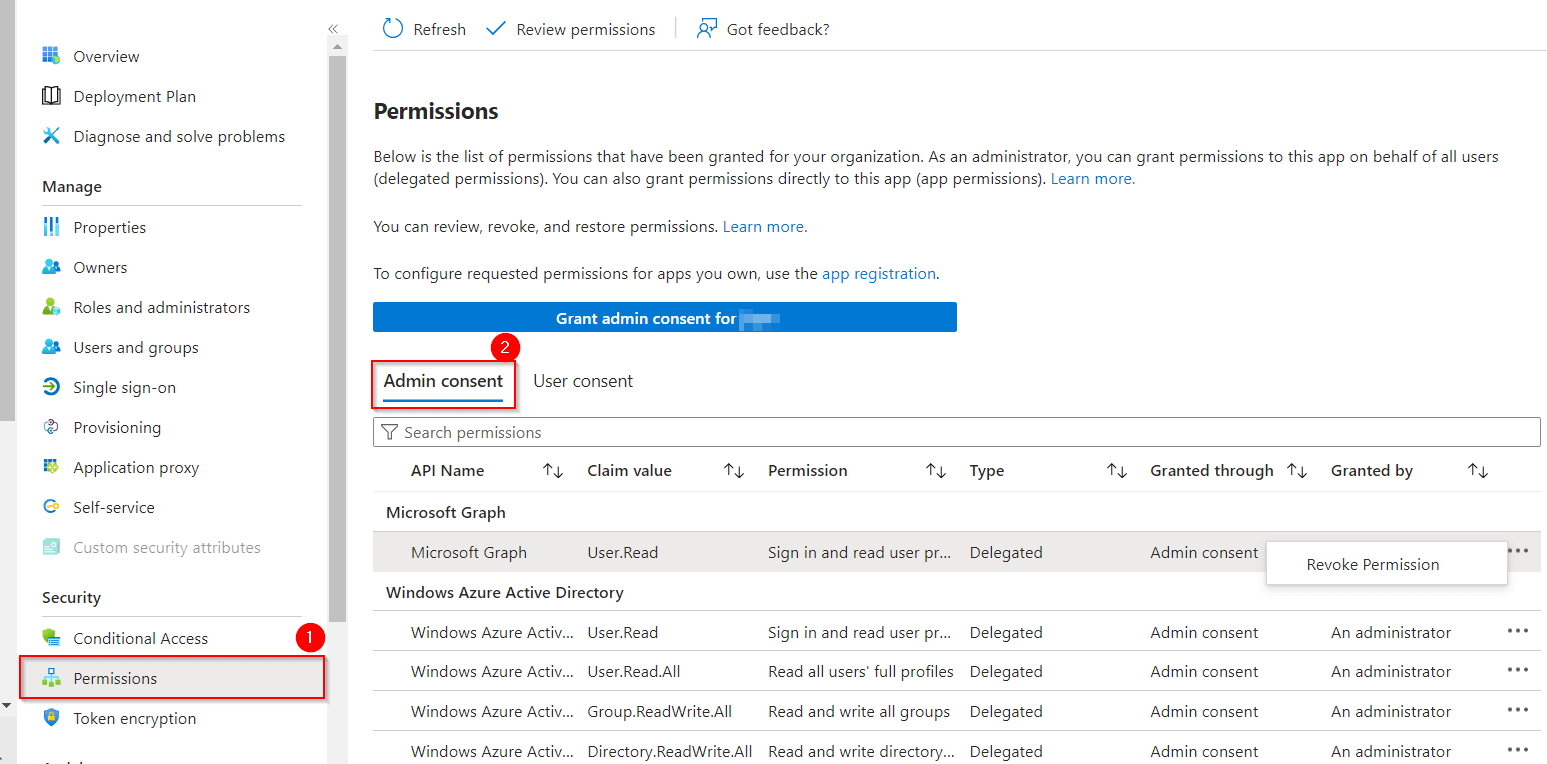Screen dimensions: 1547x764
Task: Click the Search permissions input field
Action: coord(700,431)
